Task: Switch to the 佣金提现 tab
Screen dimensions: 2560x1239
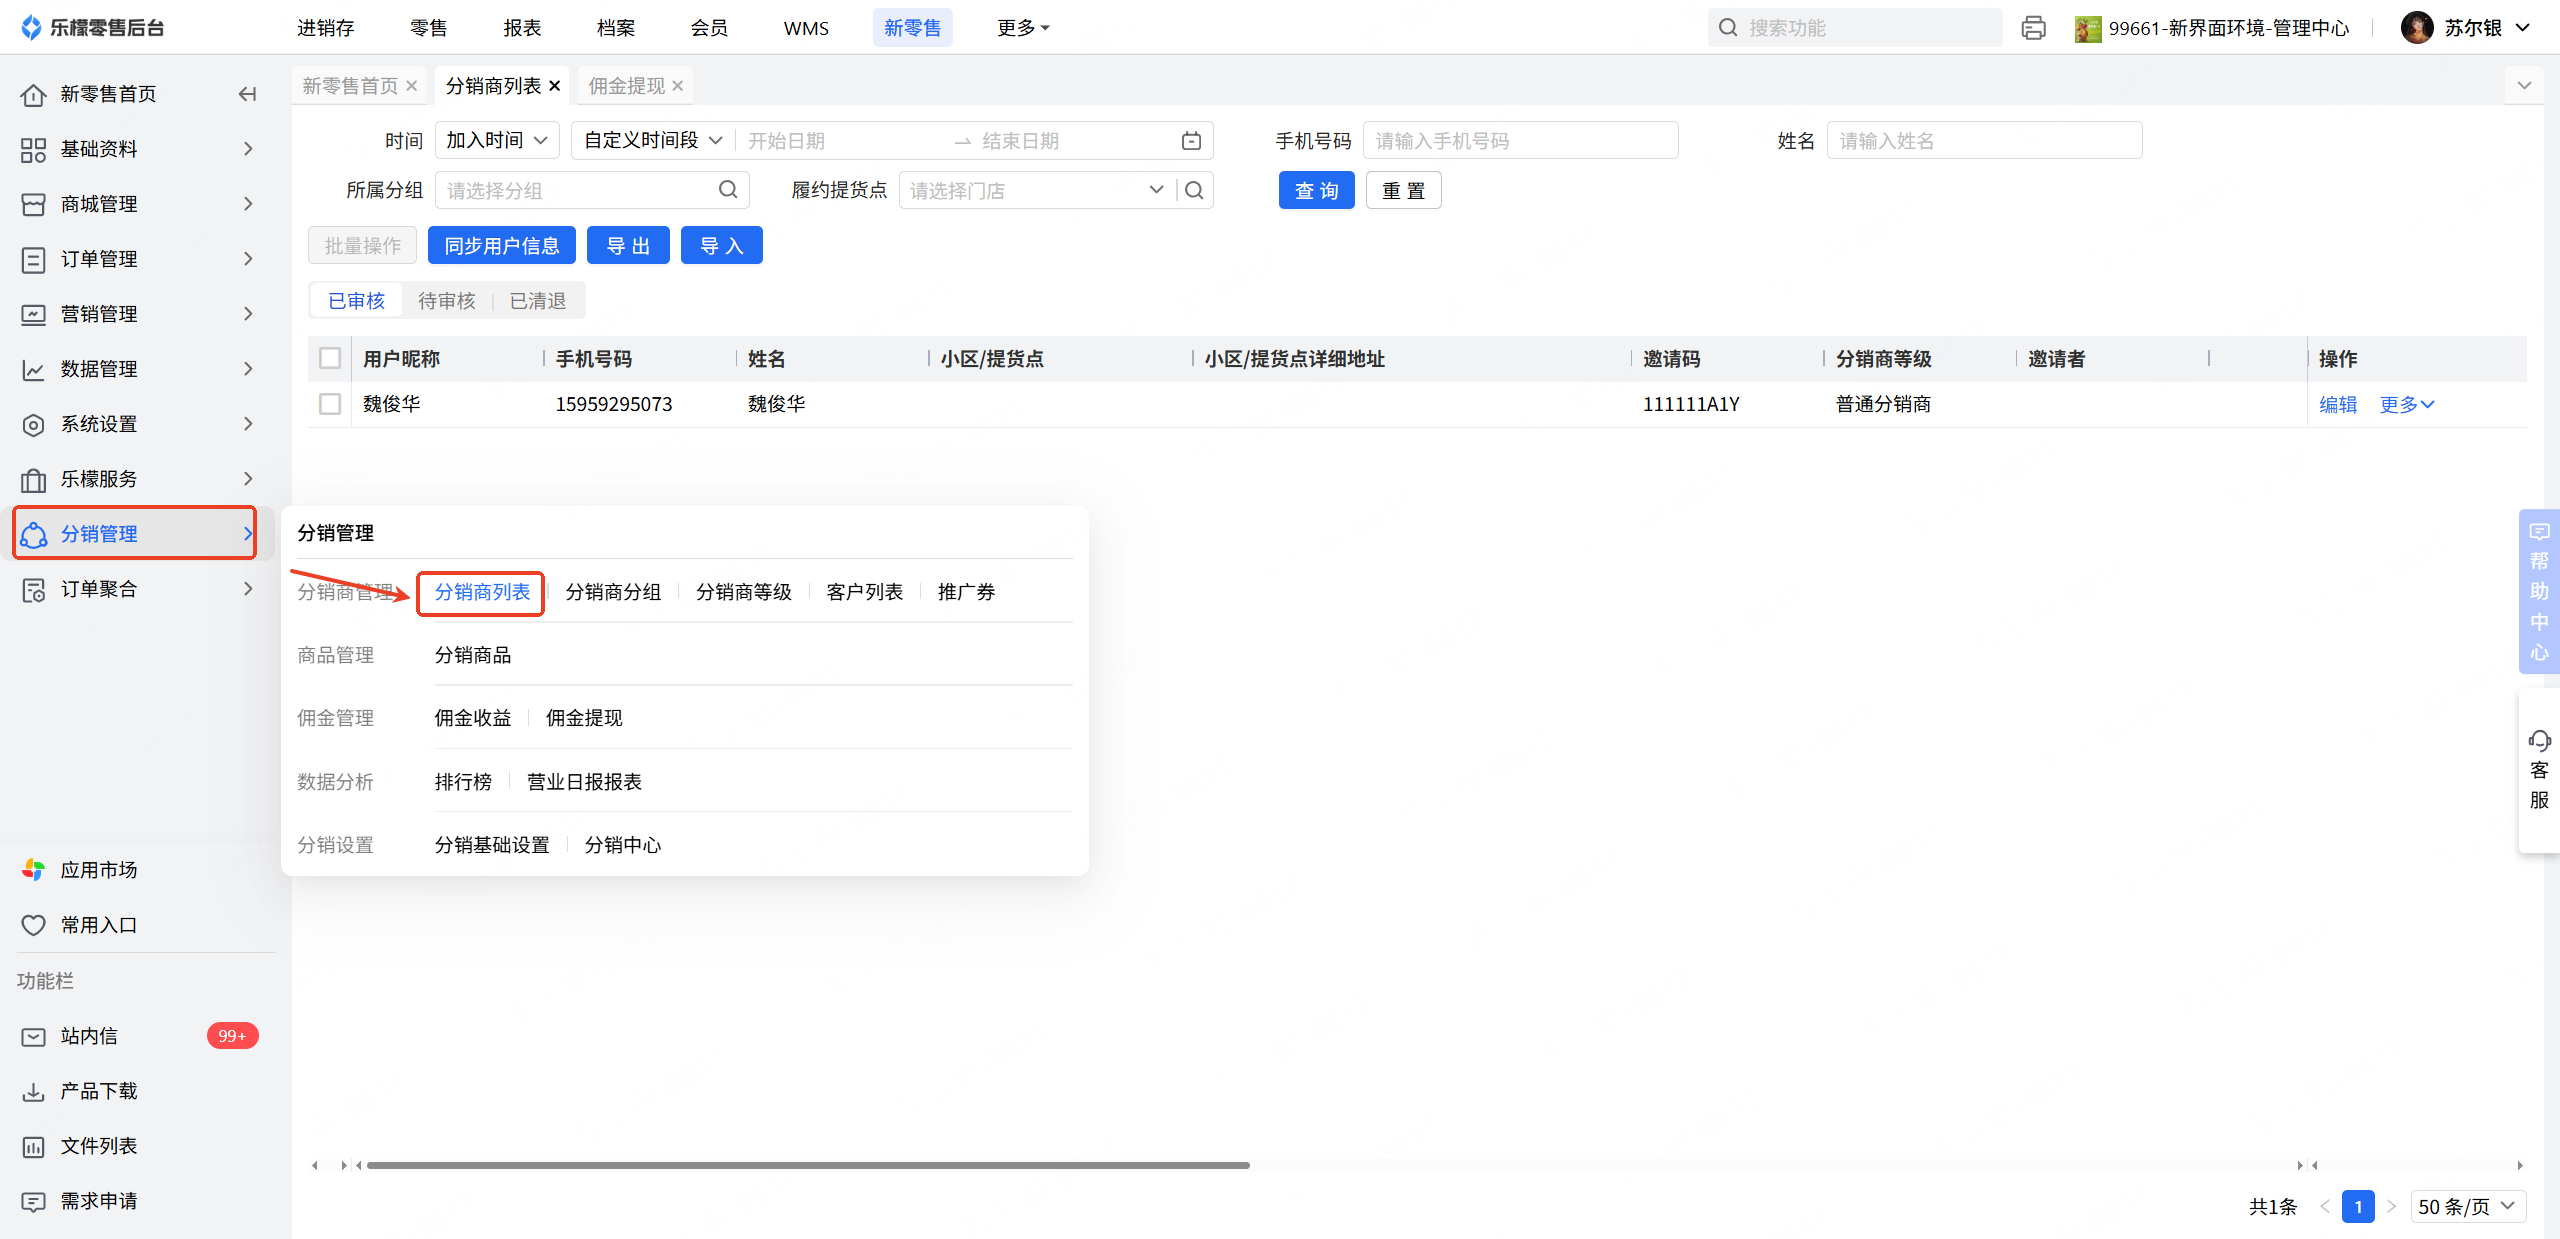Action: pos(626,86)
